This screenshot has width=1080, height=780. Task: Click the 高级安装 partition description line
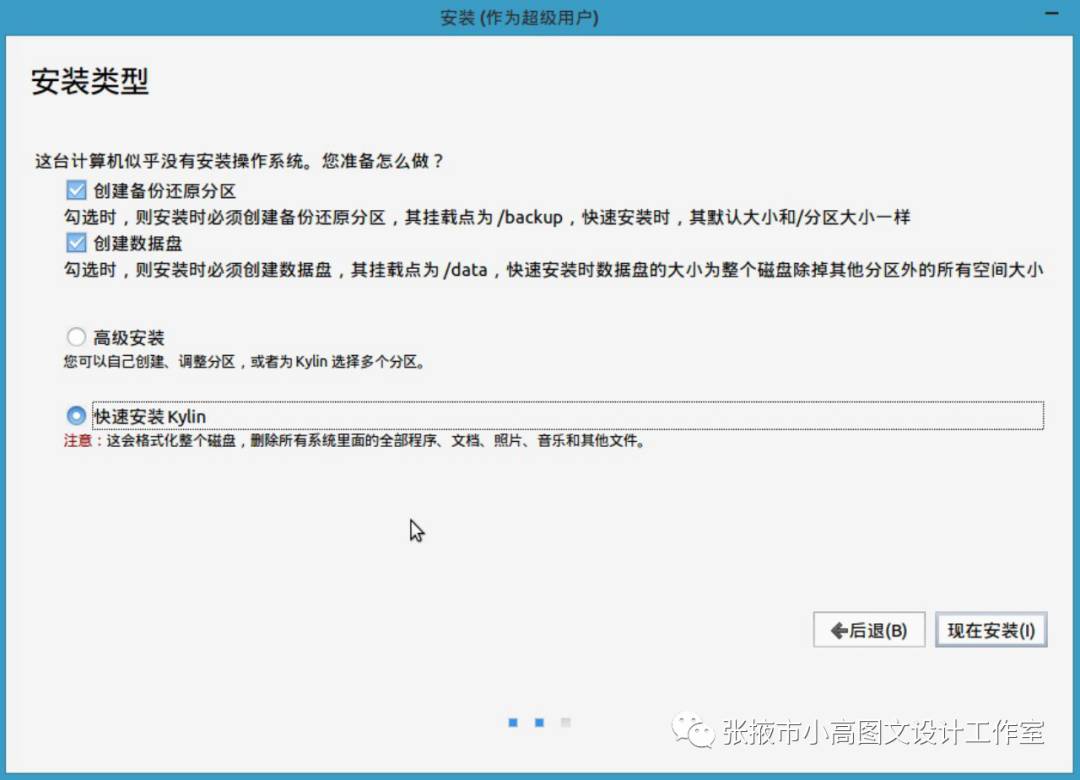click(x=245, y=362)
